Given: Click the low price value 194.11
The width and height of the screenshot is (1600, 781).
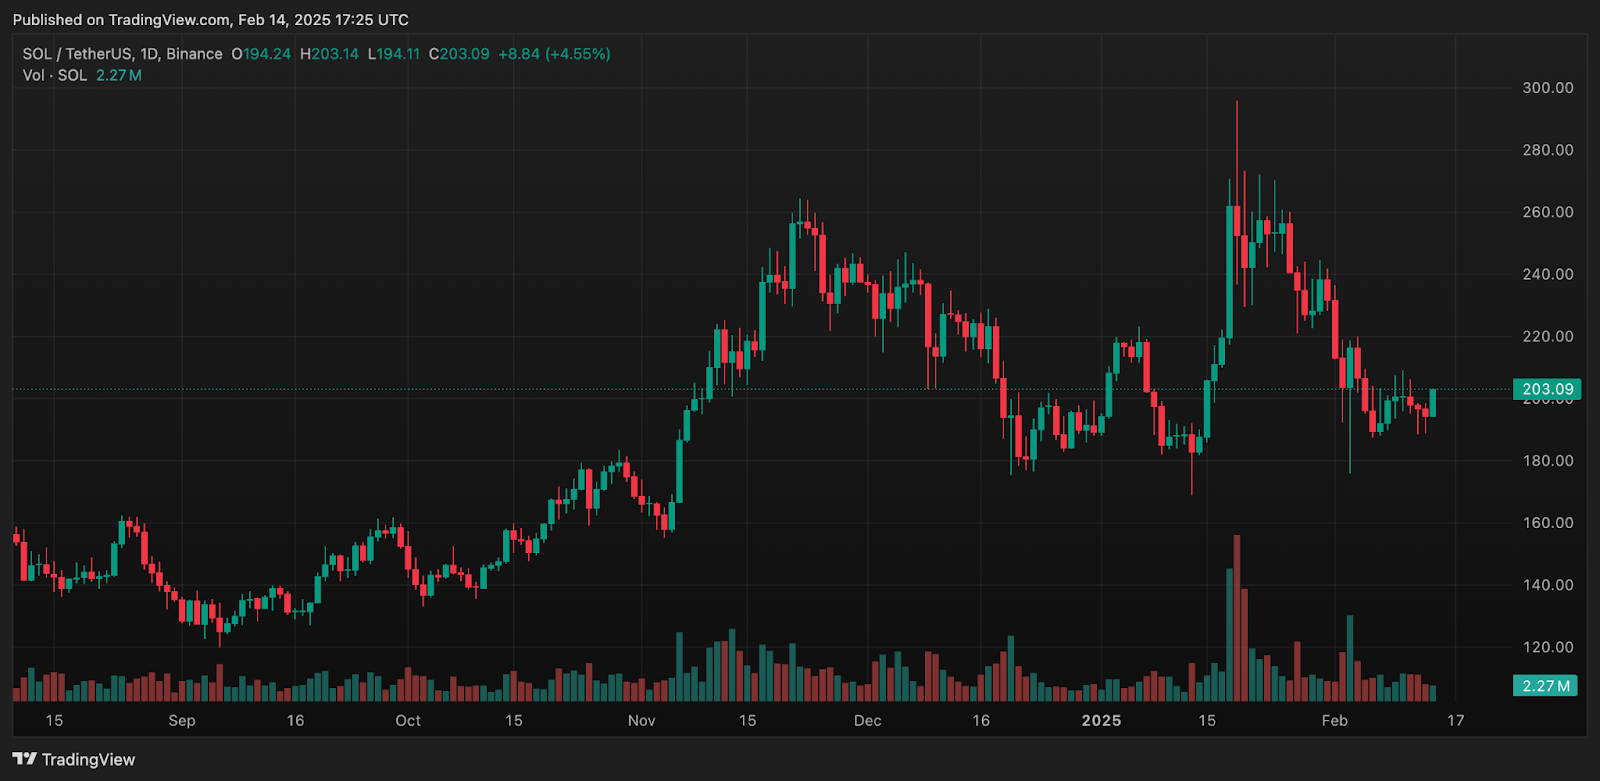Looking at the screenshot, I should (x=398, y=54).
